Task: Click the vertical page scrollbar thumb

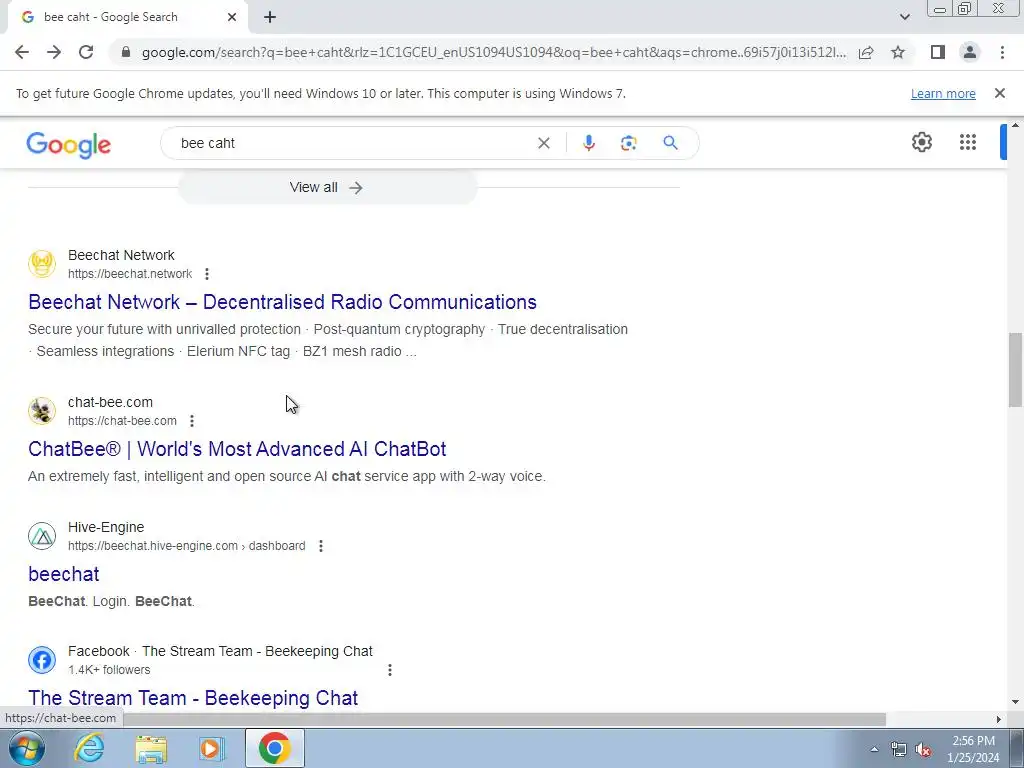Action: click(1015, 370)
